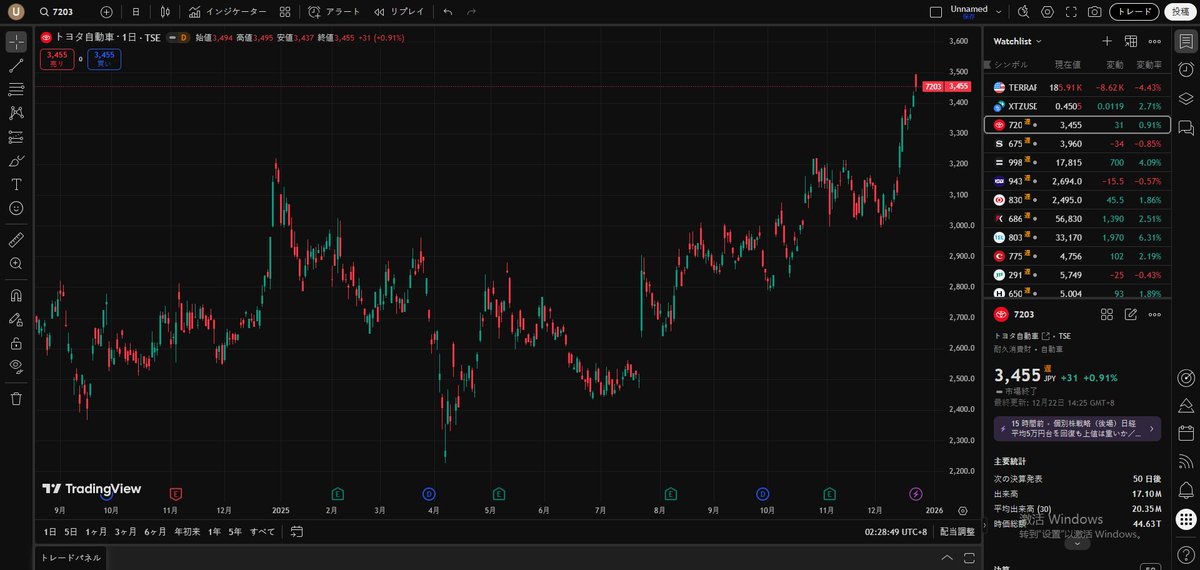The width and height of the screenshot is (1200, 570).
Task: Toggle stay-in-drawing-mode pencil lock
Action: pos(16,320)
